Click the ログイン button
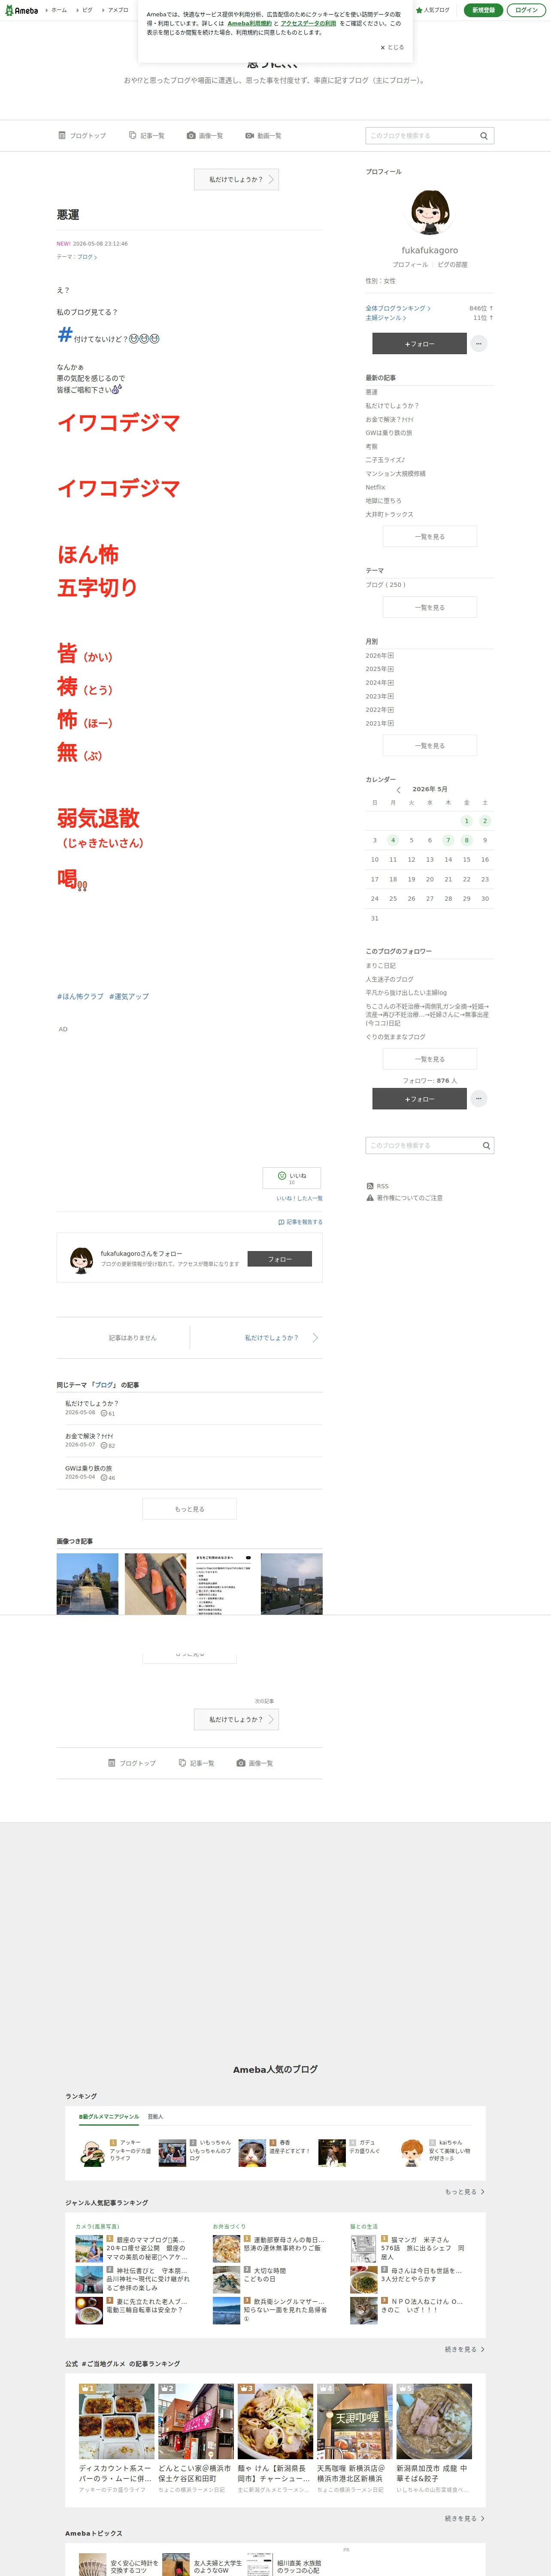This screenshot has height=2576, width=551. 526,10
